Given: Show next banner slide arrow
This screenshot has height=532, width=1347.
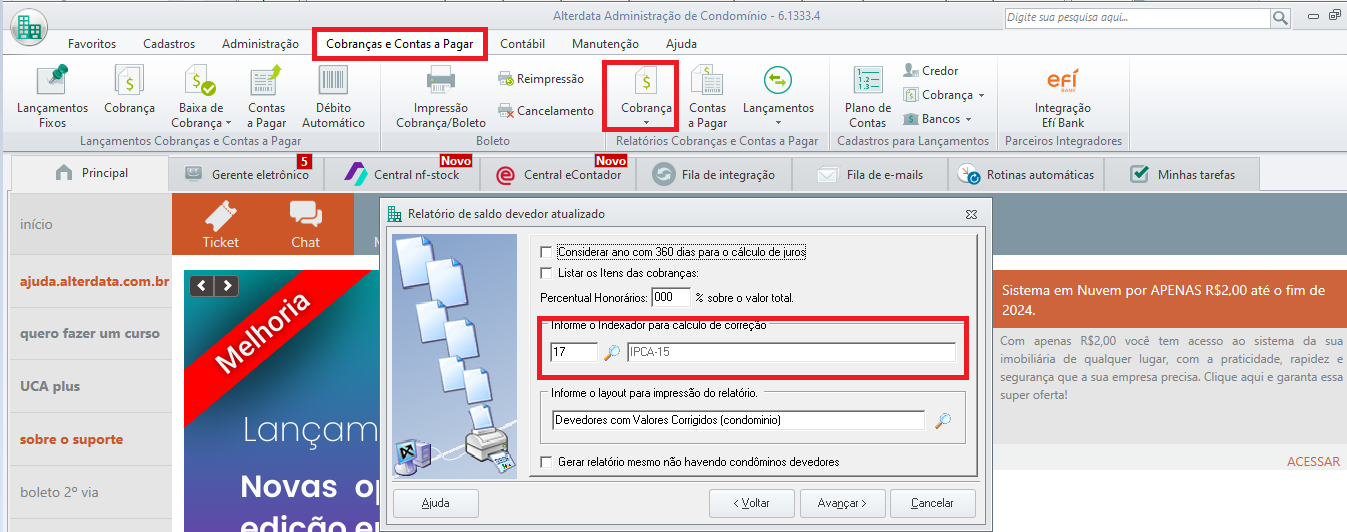Looking at the screenshot, I should point(227,286).
